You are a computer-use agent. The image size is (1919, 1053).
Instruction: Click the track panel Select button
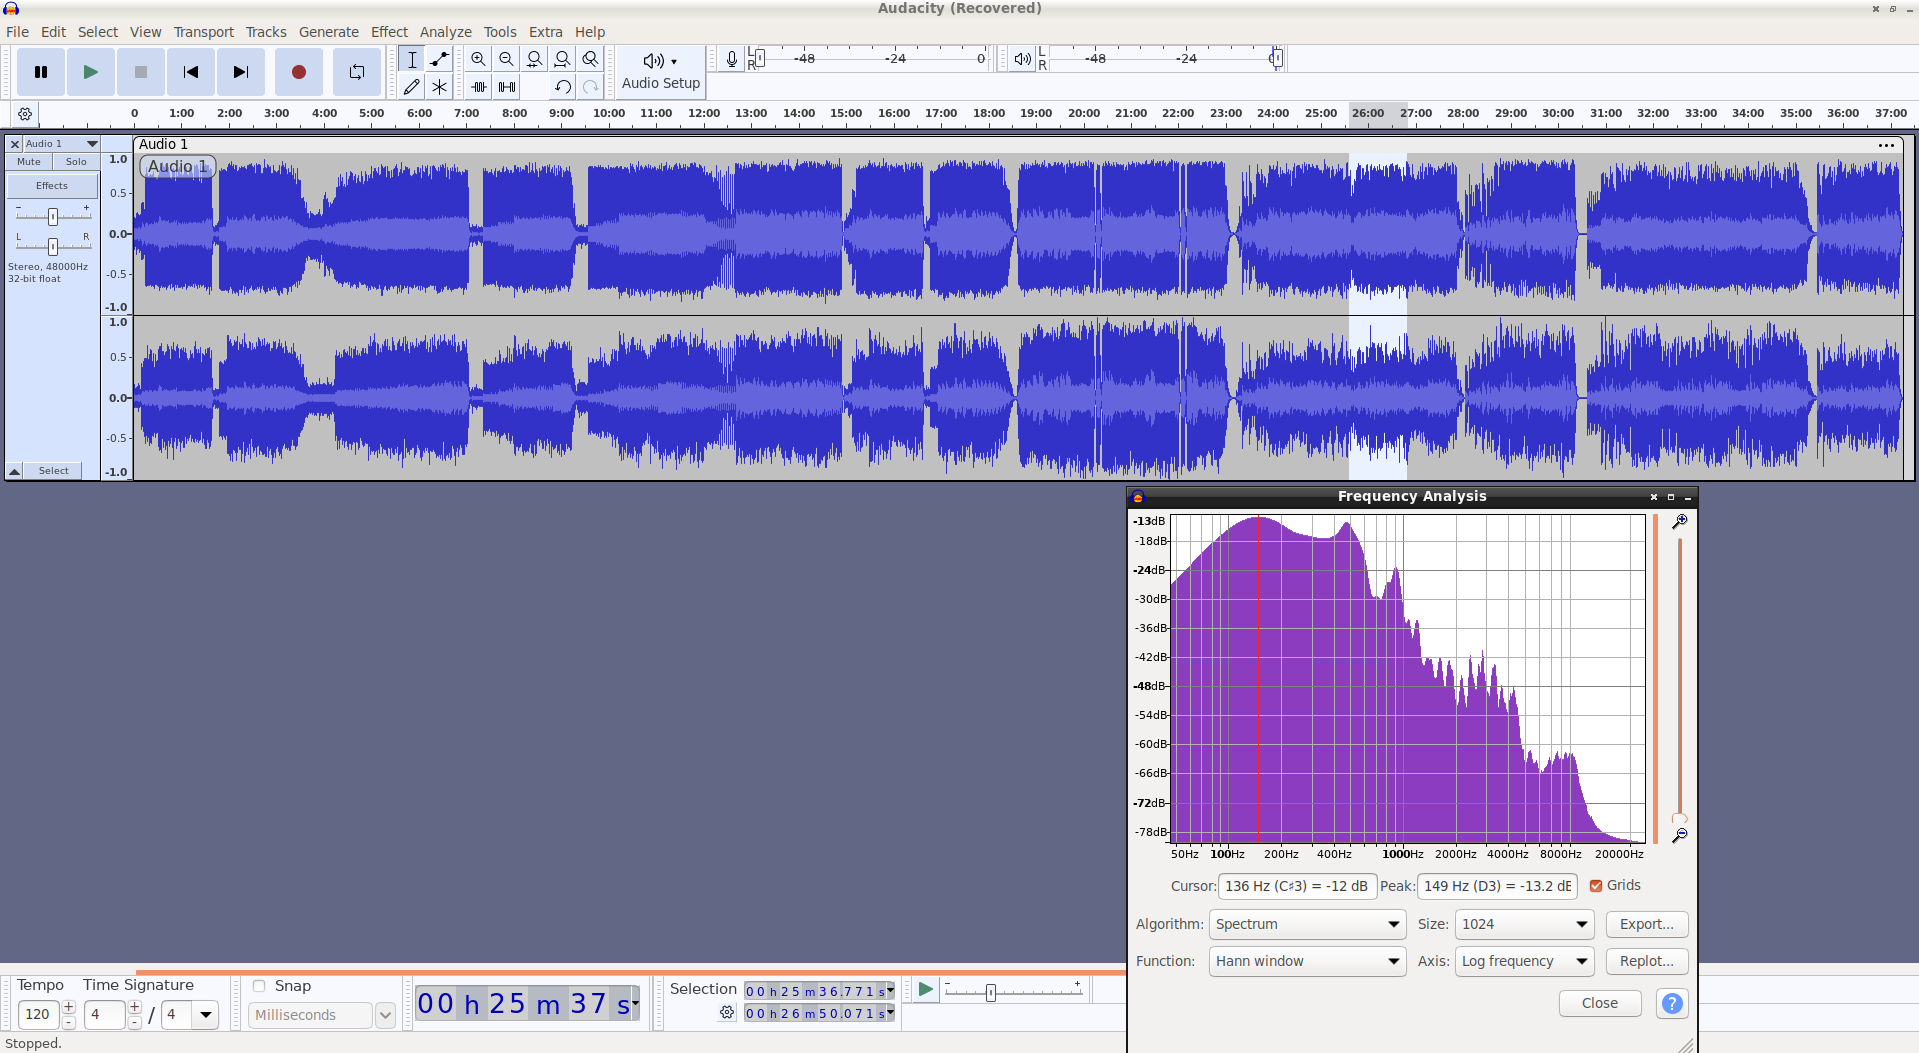54,471
